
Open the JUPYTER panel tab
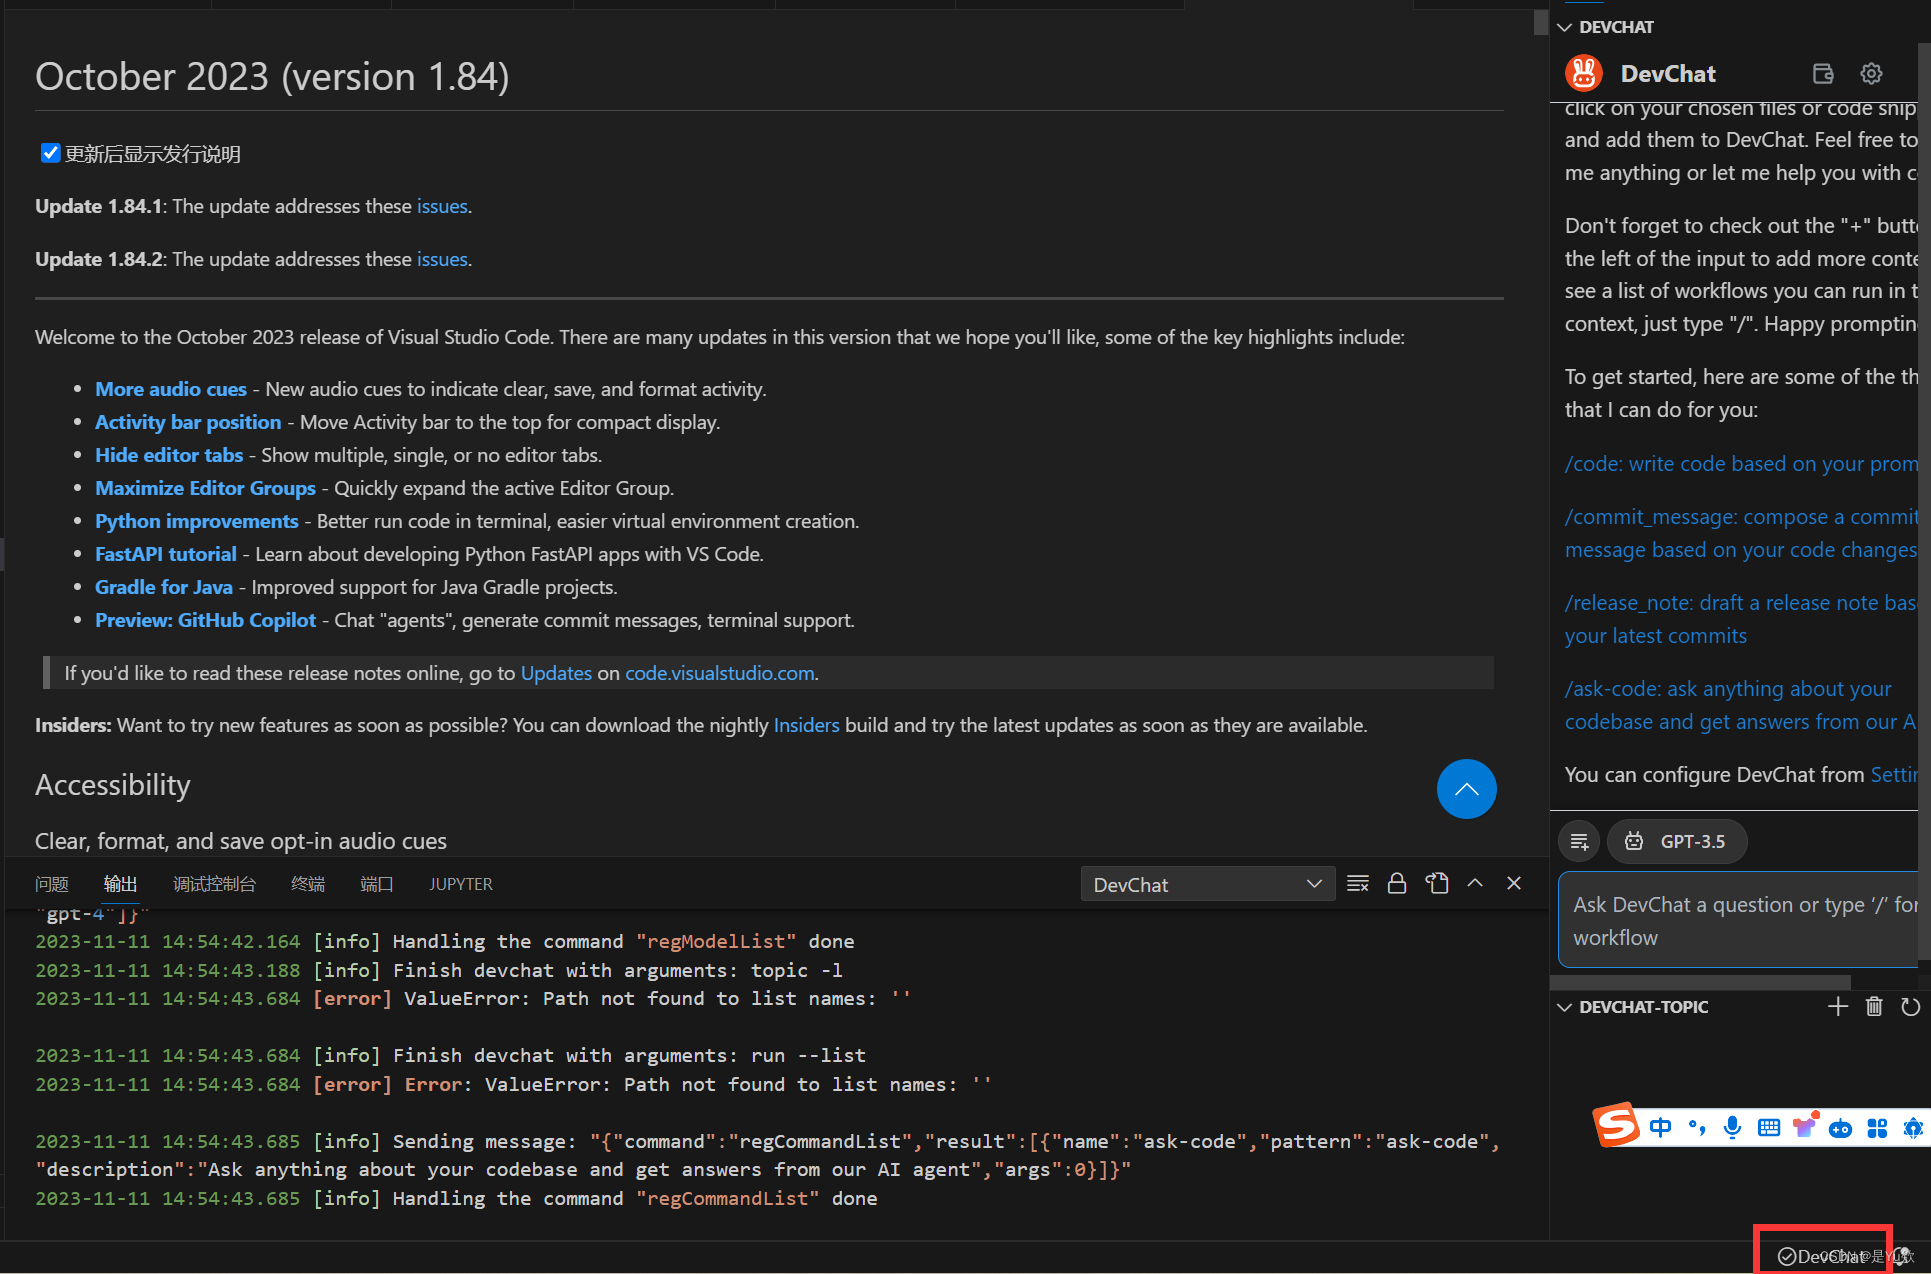tap(461, 884)
